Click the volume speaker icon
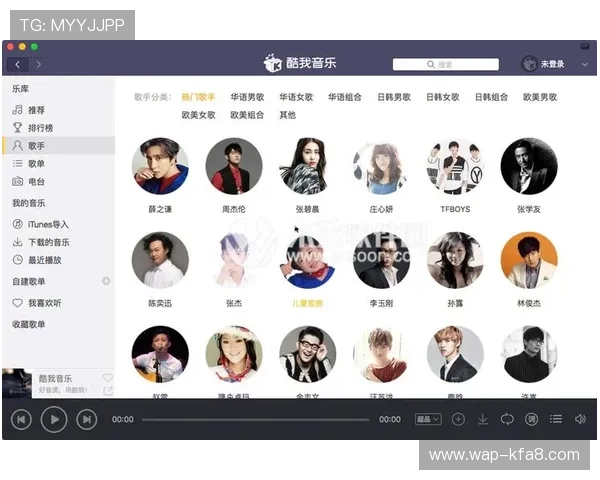This screenshot has height=480, width=600. pyautogui.click(x=580, y=420)
